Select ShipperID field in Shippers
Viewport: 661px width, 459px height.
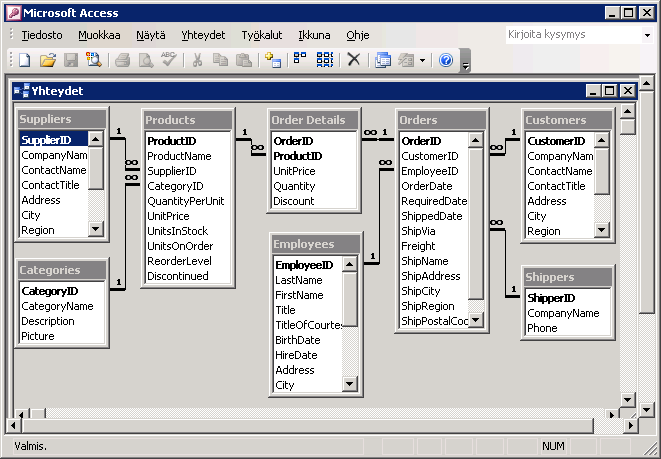[x=568, y=298]
